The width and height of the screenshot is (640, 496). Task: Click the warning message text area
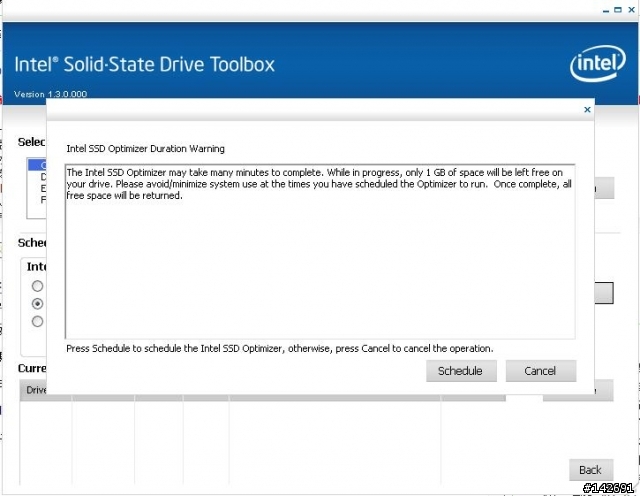click(320, 251)
